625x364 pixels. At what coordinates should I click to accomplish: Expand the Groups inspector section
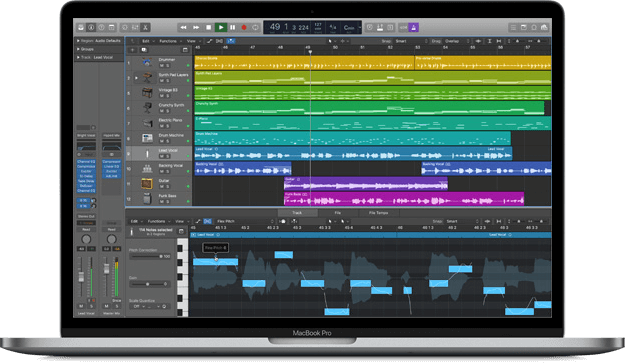[78, 49]
